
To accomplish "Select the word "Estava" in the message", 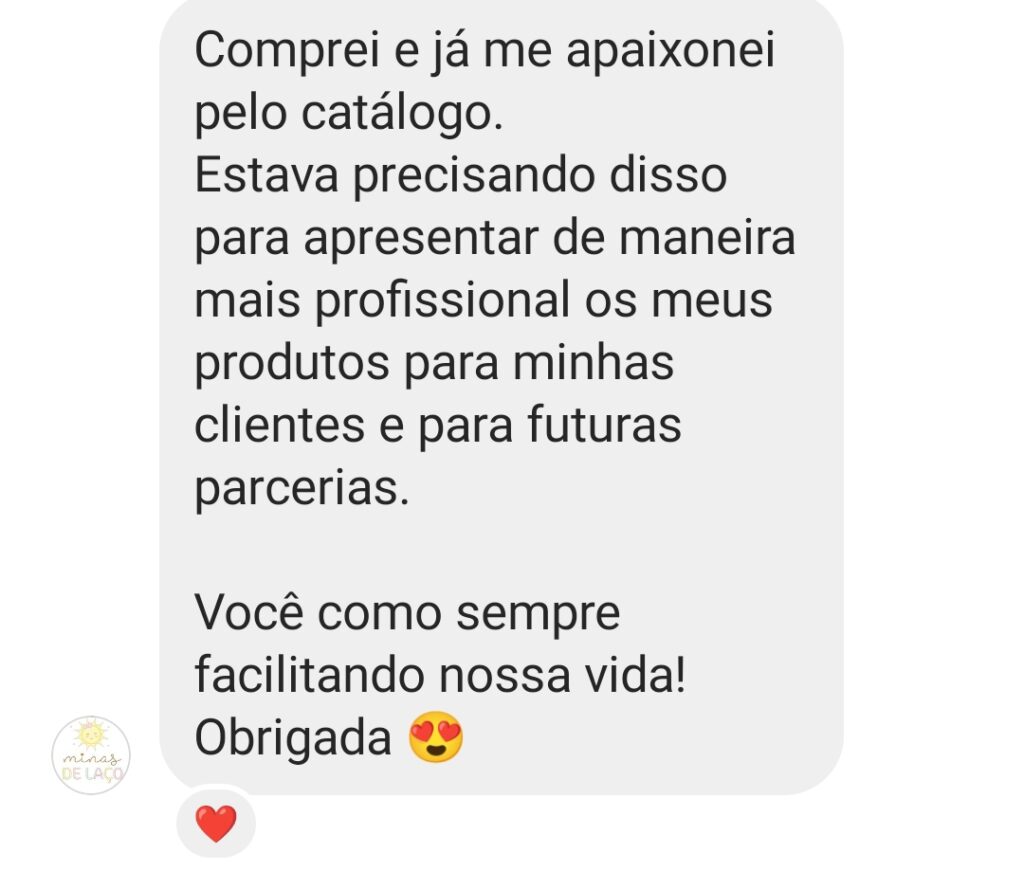I will tap(266, 175).
